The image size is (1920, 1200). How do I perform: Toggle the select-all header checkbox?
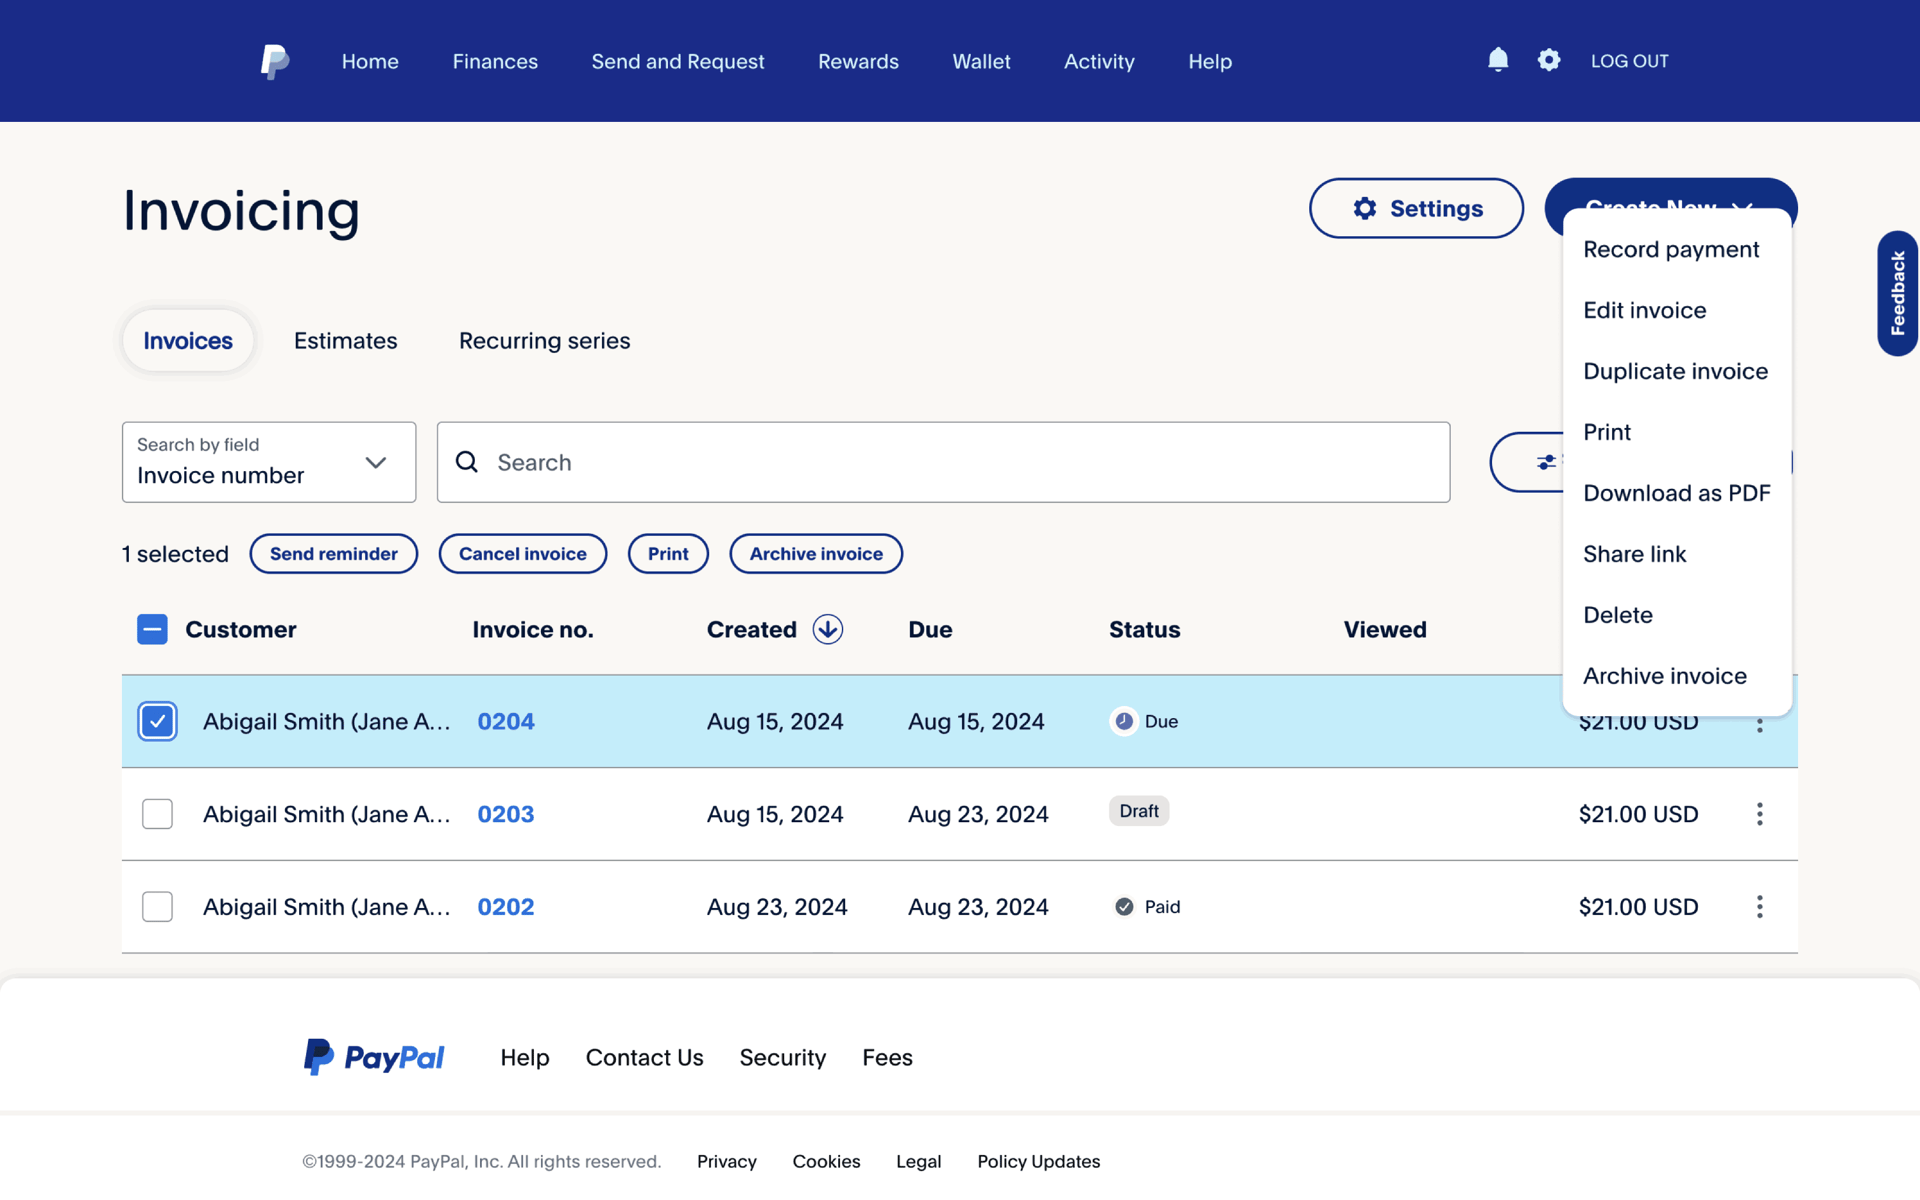[152, 629]
